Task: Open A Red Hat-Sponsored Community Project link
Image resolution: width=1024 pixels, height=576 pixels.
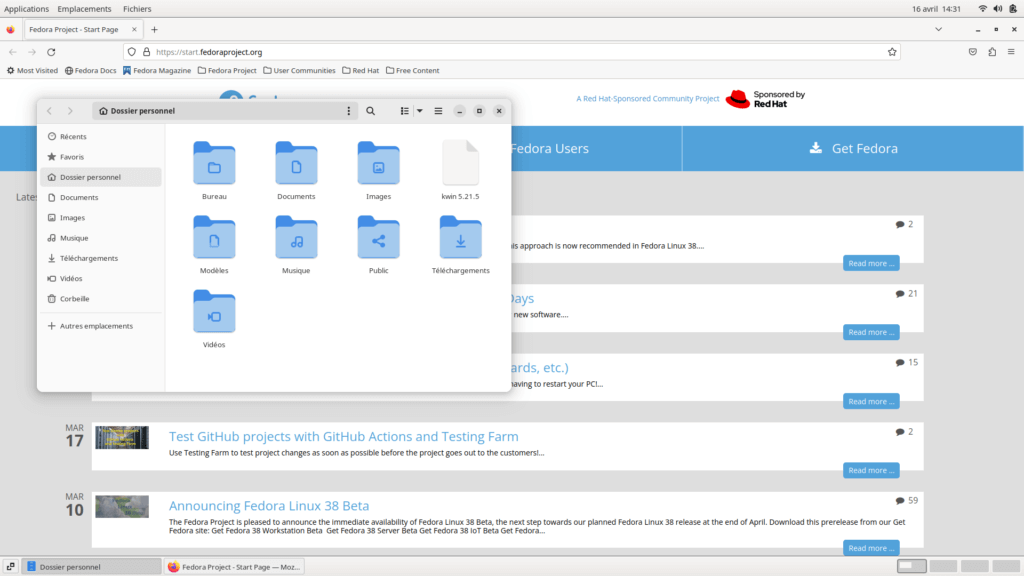Action: (647, 99)
